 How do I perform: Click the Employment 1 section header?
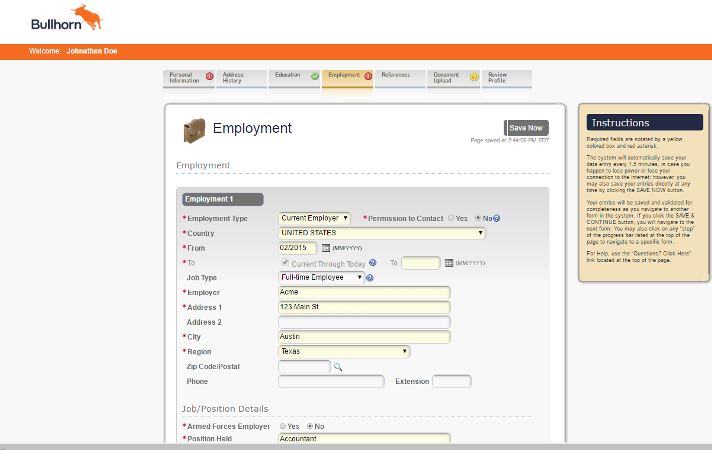(222, 199)
